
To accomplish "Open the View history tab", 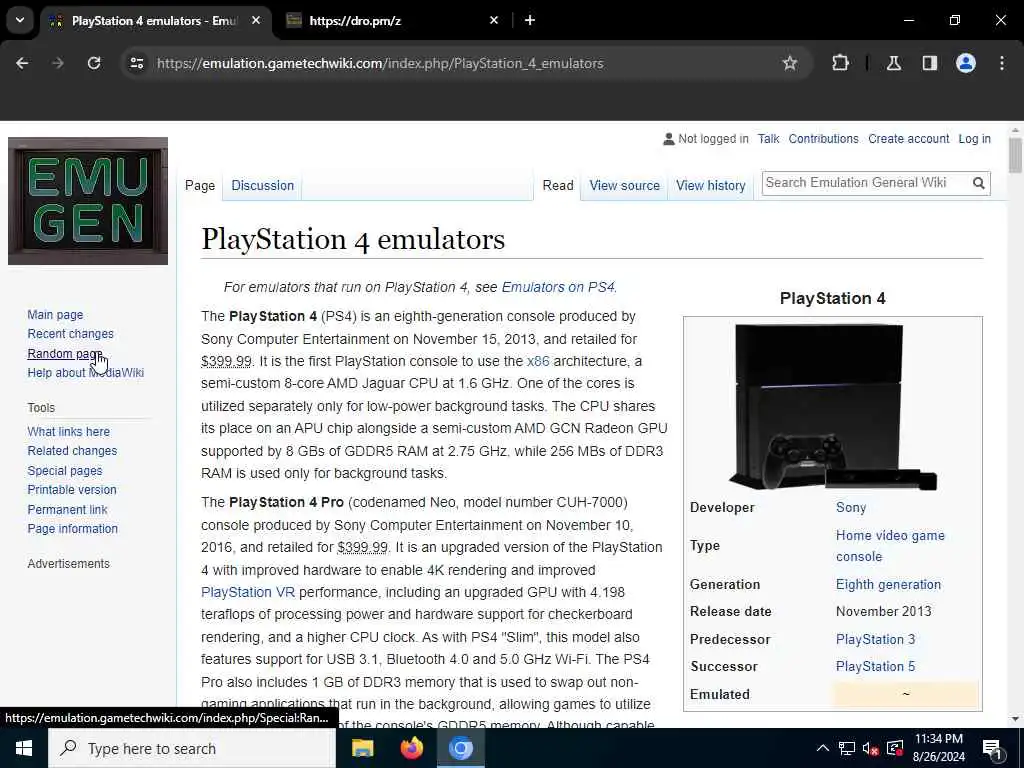I will [x=711, y=185].
